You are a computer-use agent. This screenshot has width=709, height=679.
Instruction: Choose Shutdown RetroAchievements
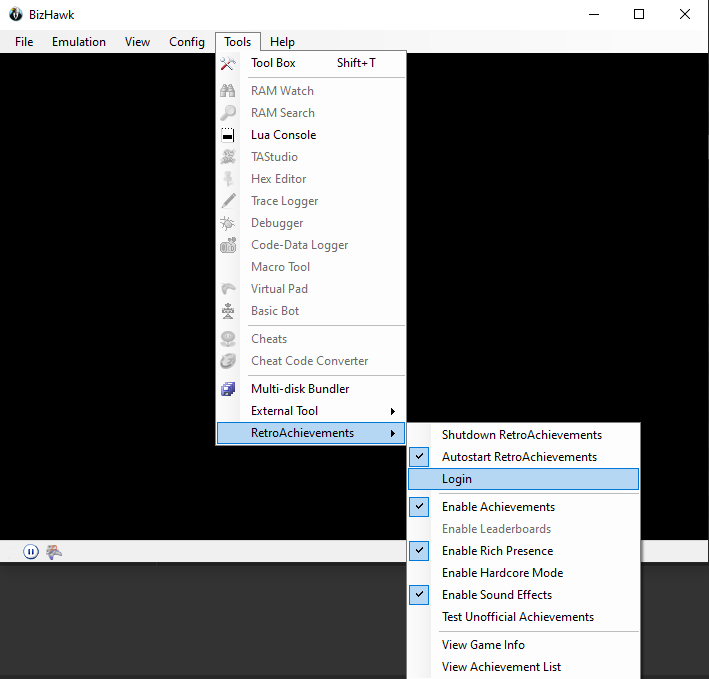524,435
